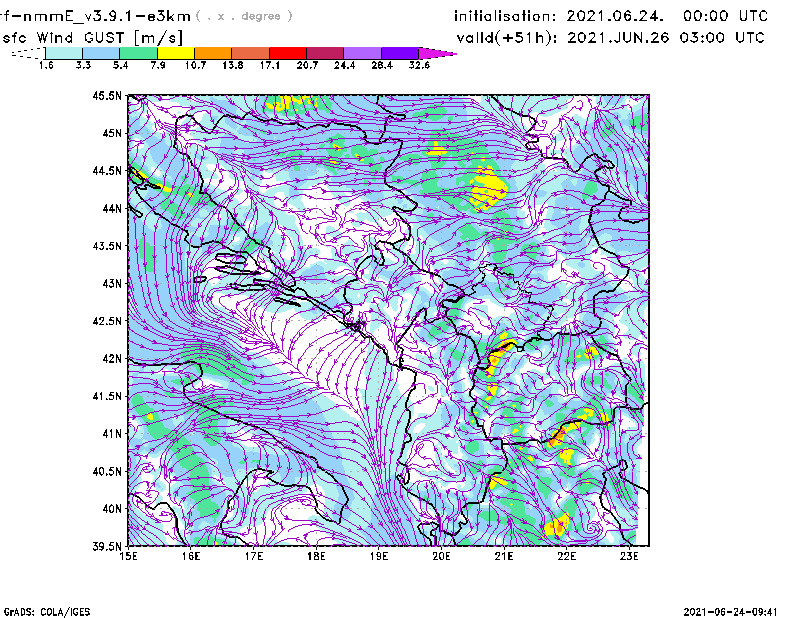Click the '16E' longitude label
Image resolution: width=800 pixels, height=618 pixels.
point(191,556)
